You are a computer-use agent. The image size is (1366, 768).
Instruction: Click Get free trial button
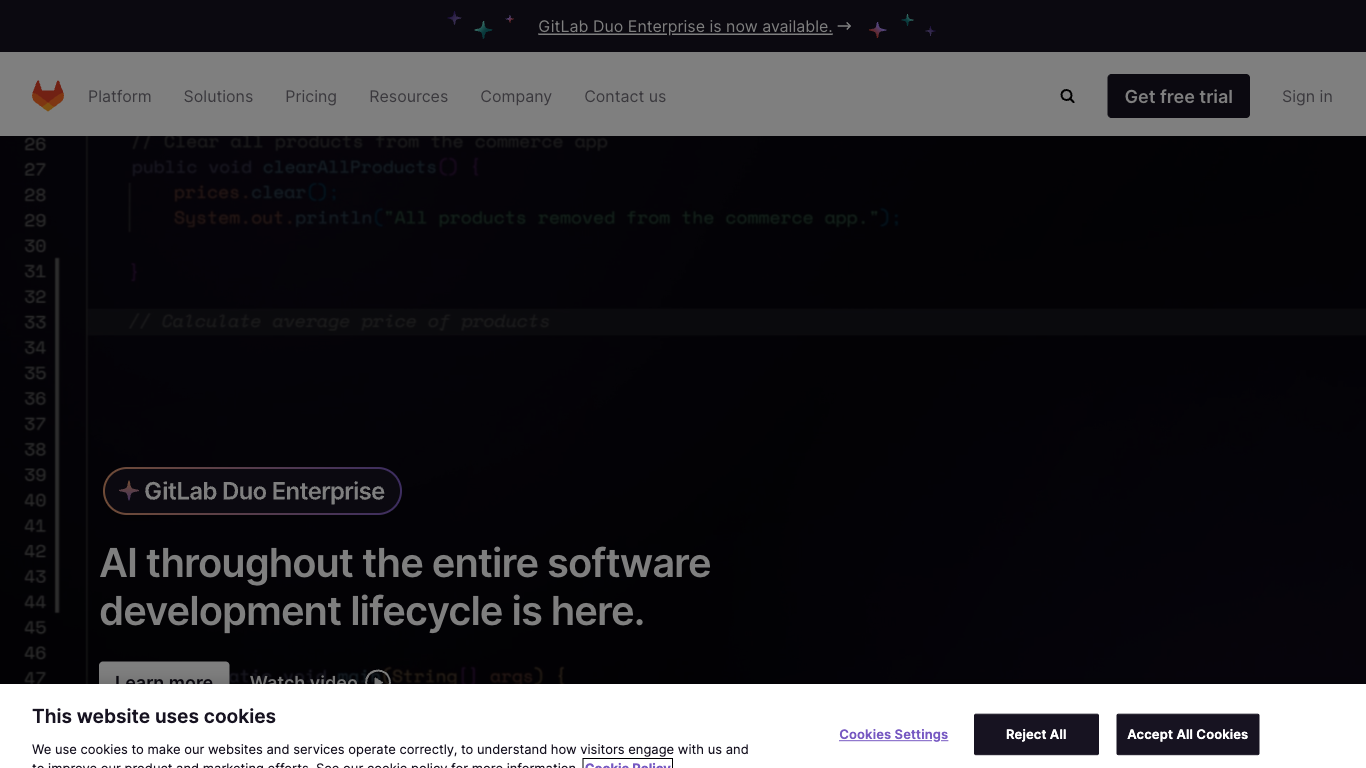pyautogui.click(x=1178, y=96)
